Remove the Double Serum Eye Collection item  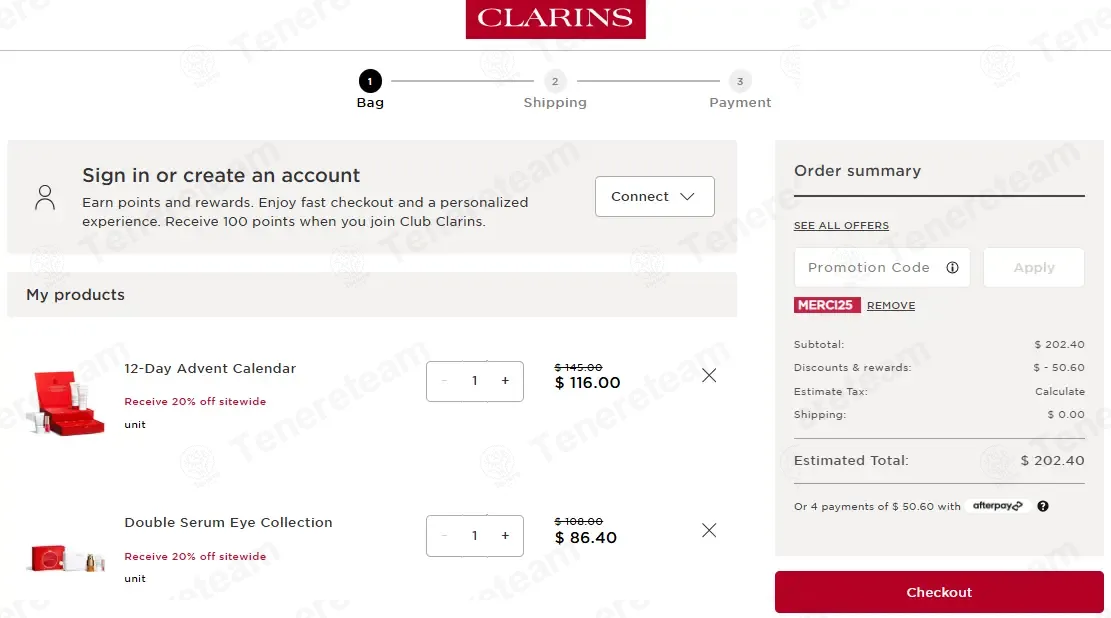(709, 531)
